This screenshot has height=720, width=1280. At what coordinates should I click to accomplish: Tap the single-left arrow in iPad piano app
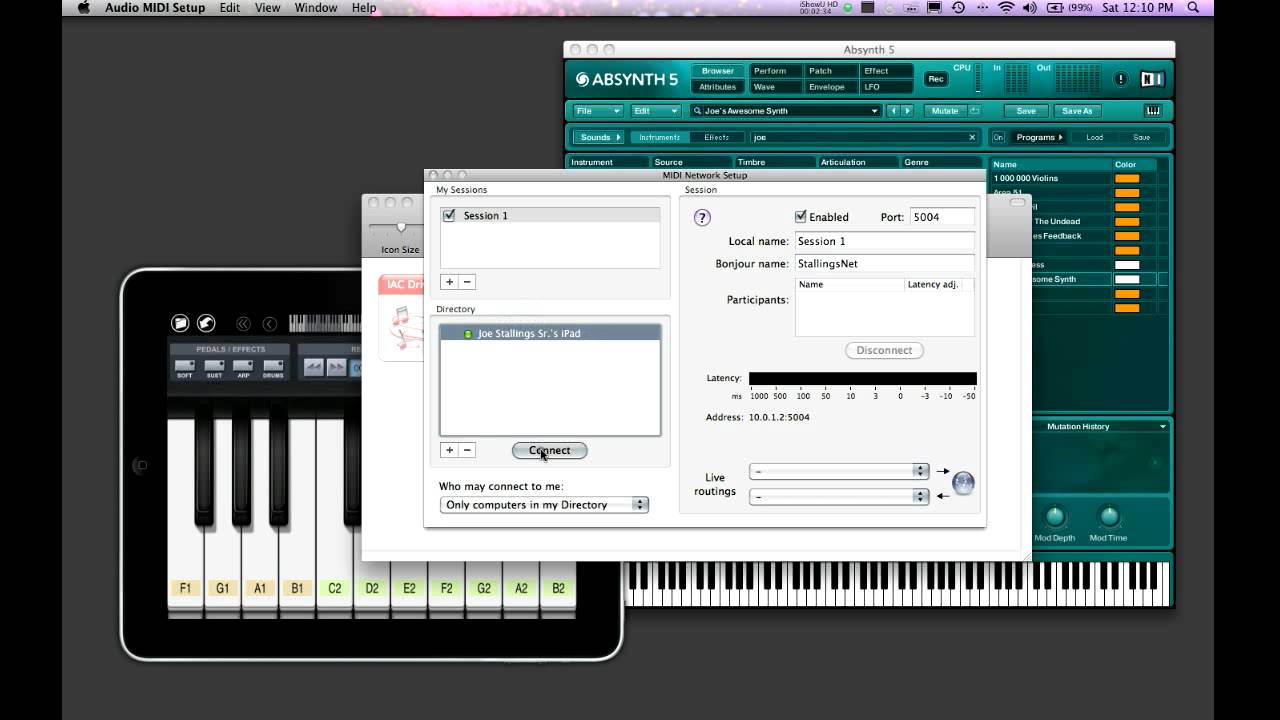pos(269,323)
